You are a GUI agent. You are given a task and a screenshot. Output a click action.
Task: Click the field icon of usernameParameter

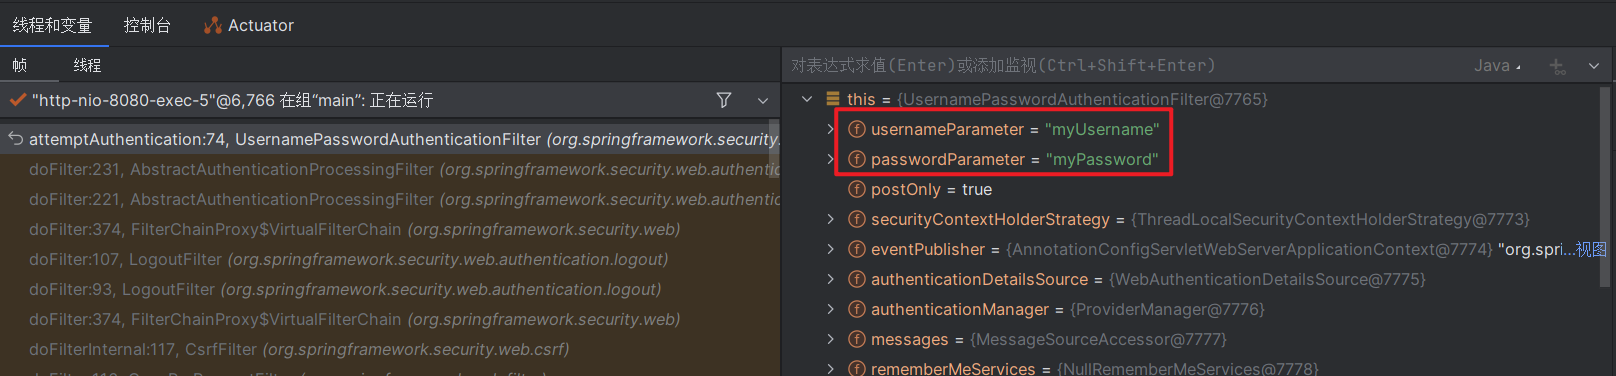click(x=857, y=129)
